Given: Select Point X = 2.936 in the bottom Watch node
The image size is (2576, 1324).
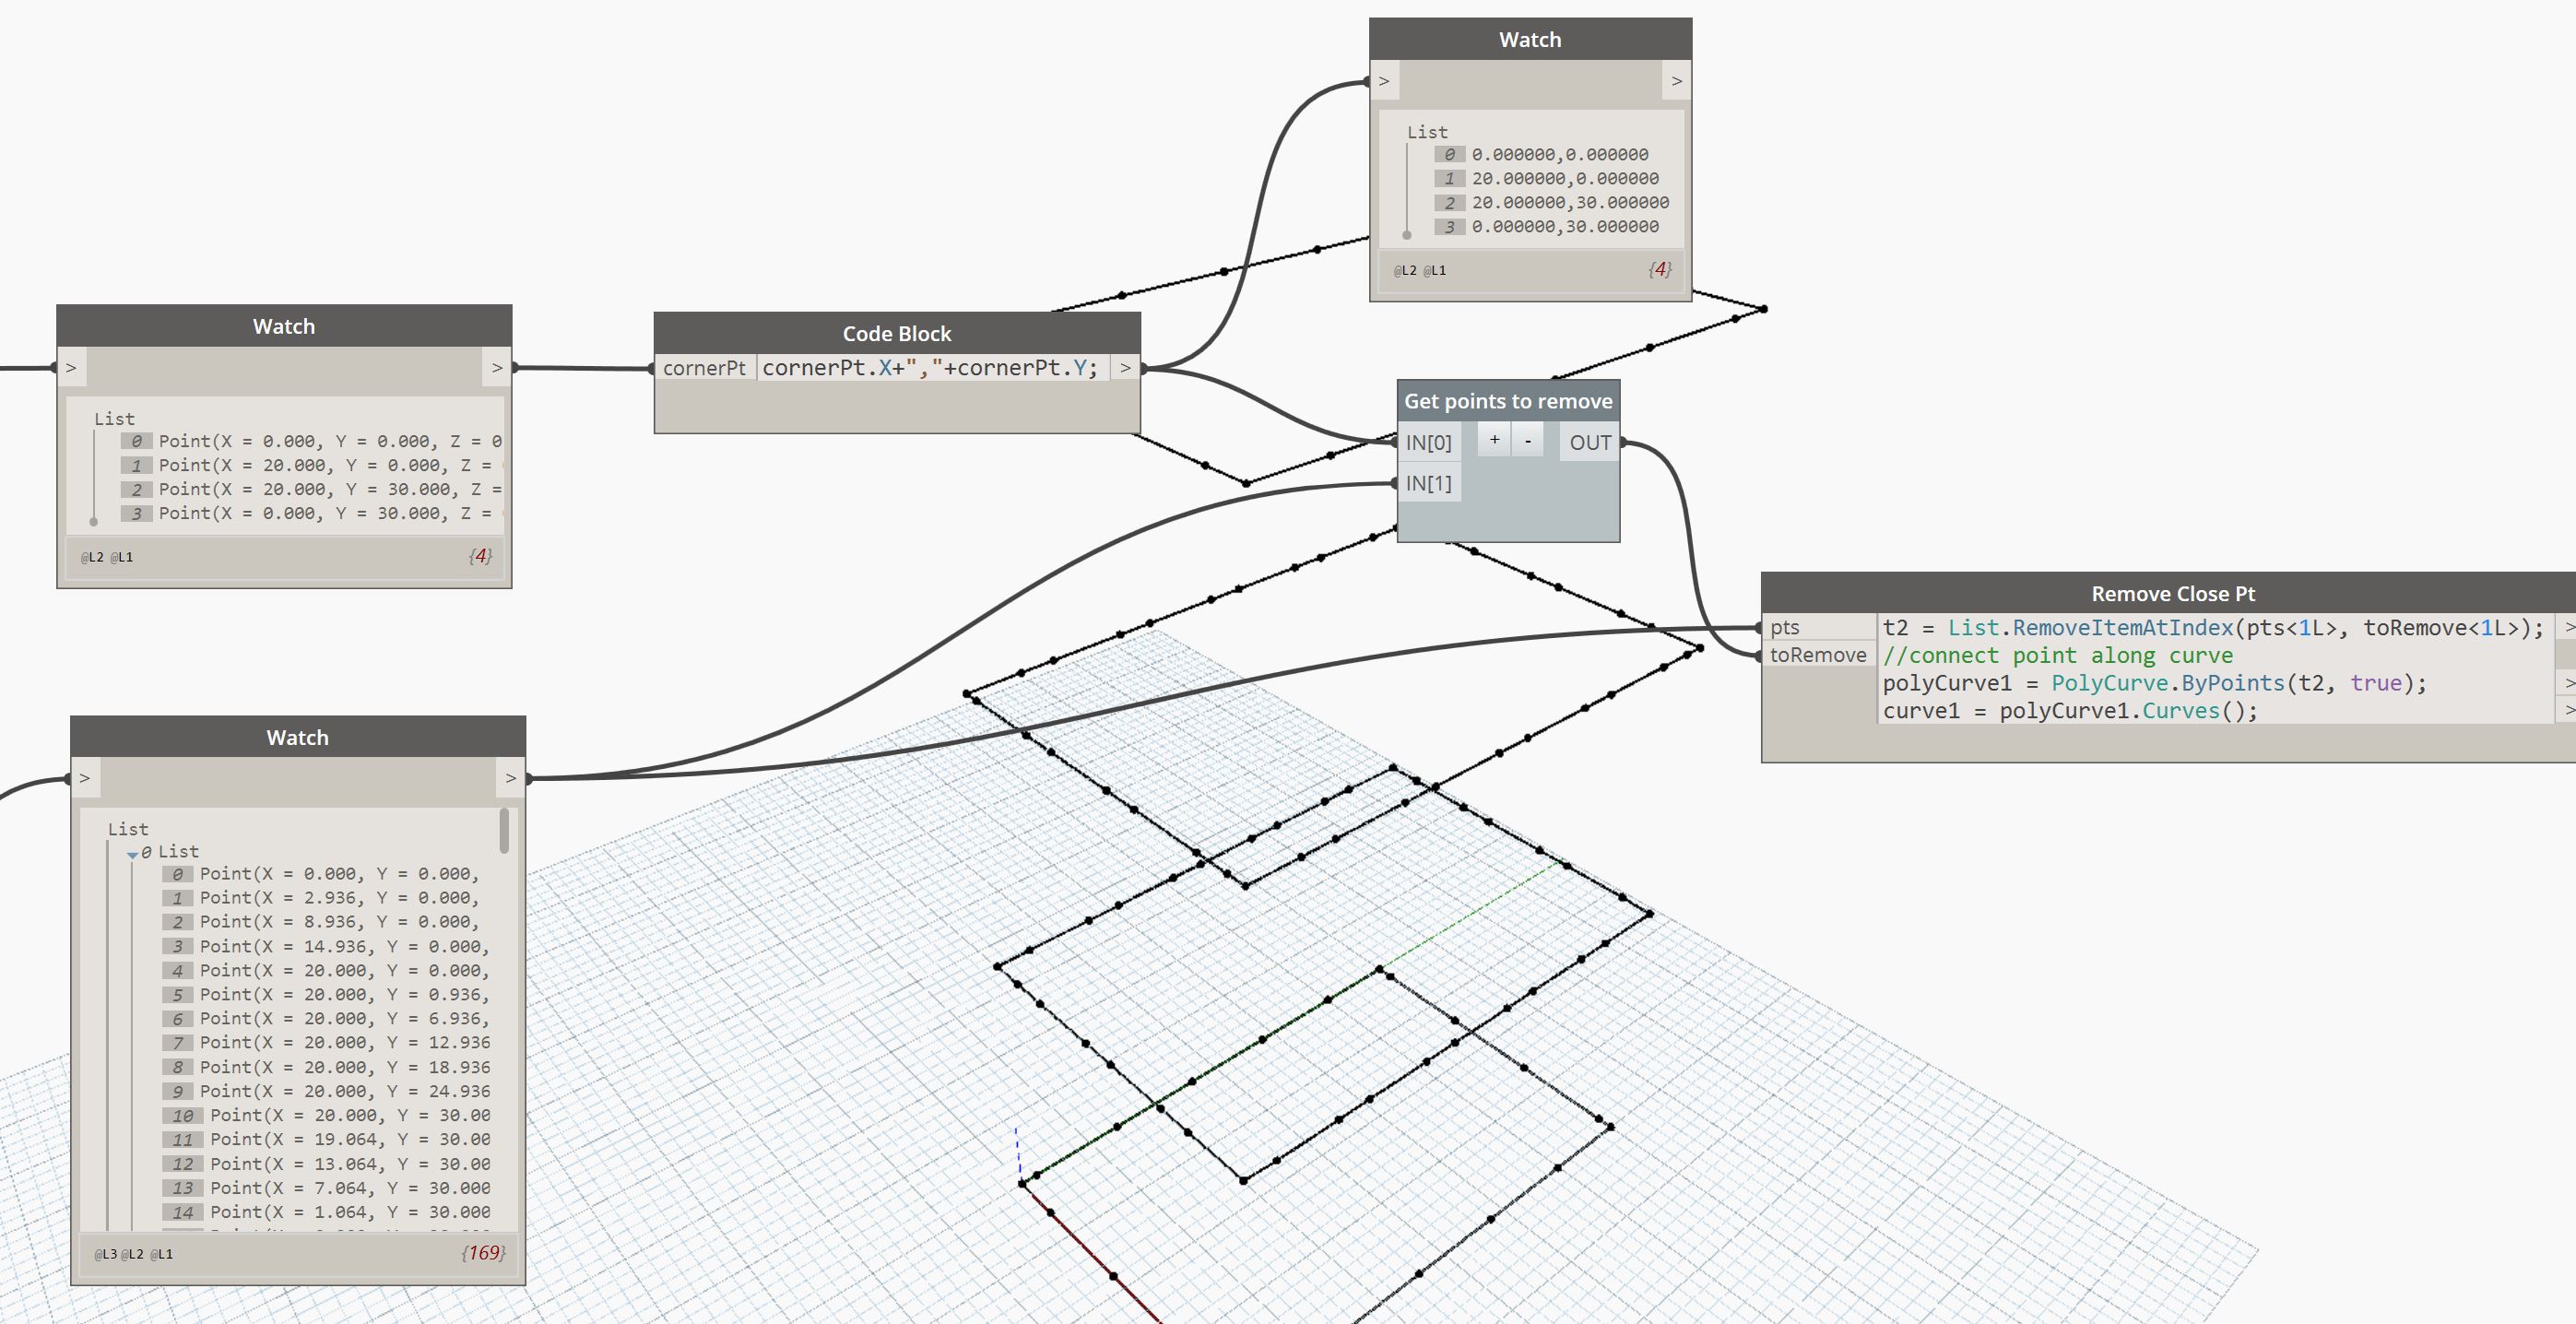Looking at the screenshot, I should [339, 897].
